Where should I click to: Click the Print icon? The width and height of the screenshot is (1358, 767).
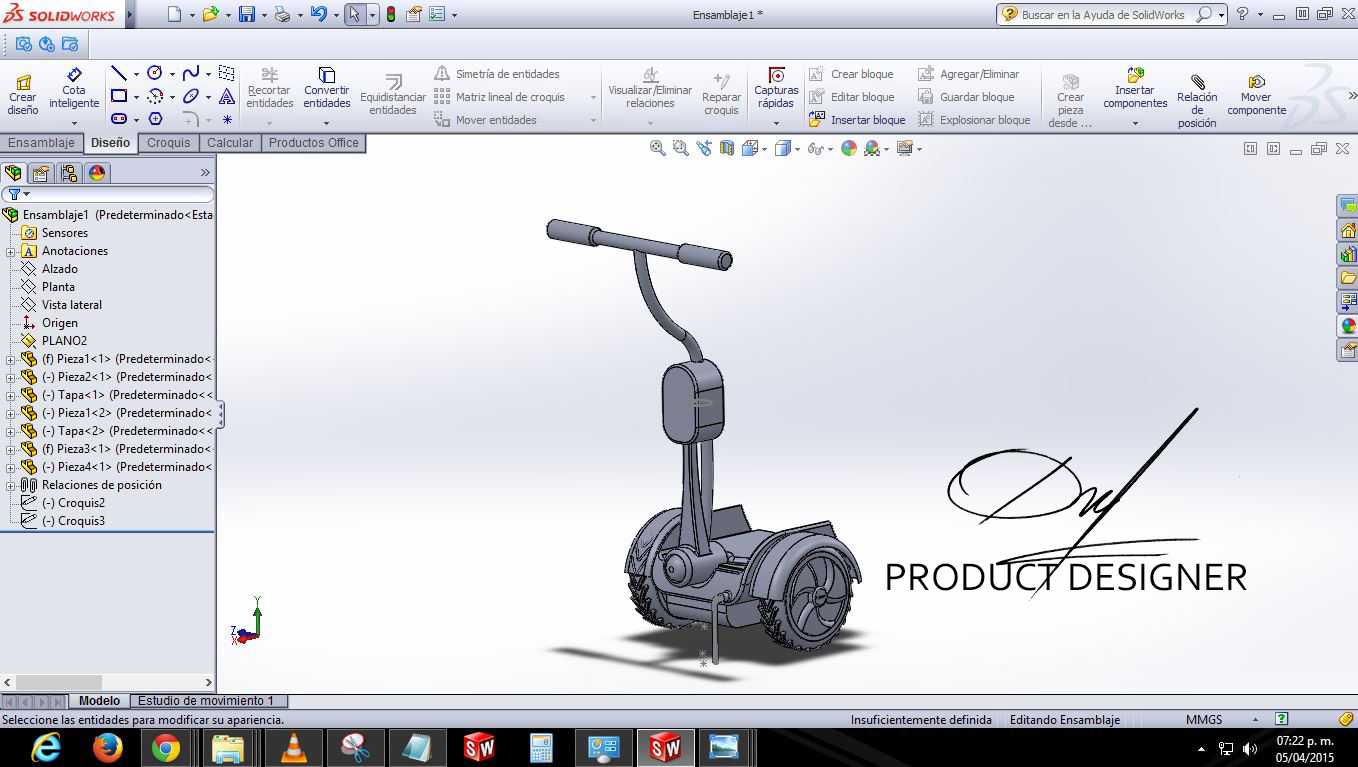point(282,14)
